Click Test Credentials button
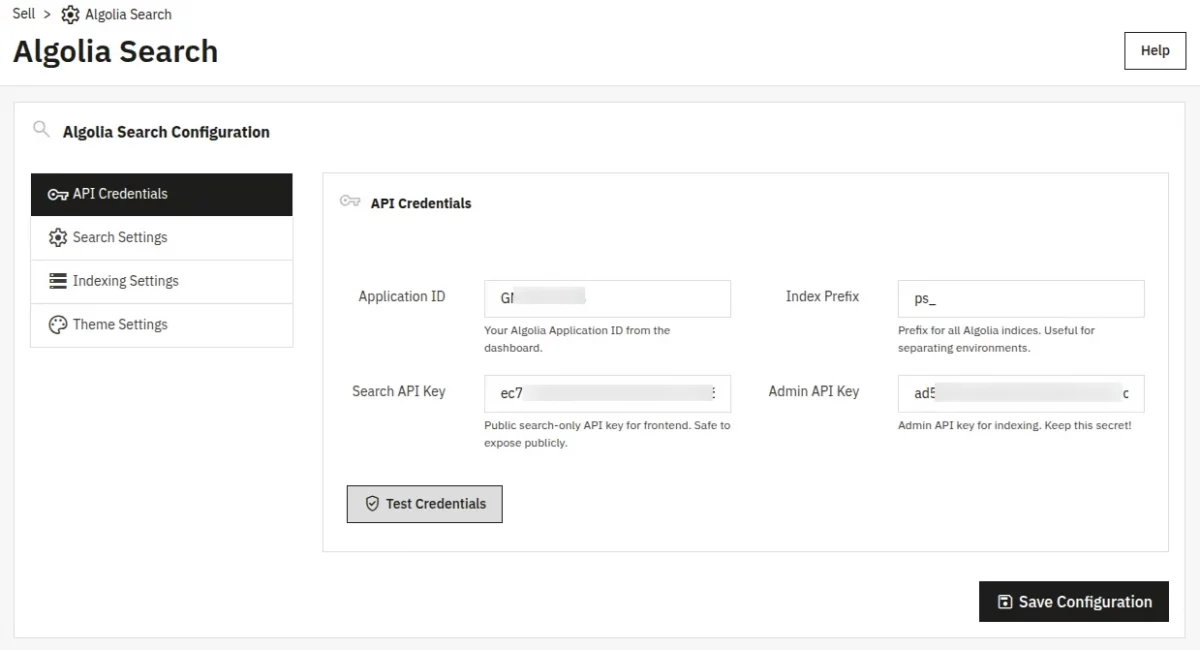The image size is (1200, 650). tap(424, 504)
